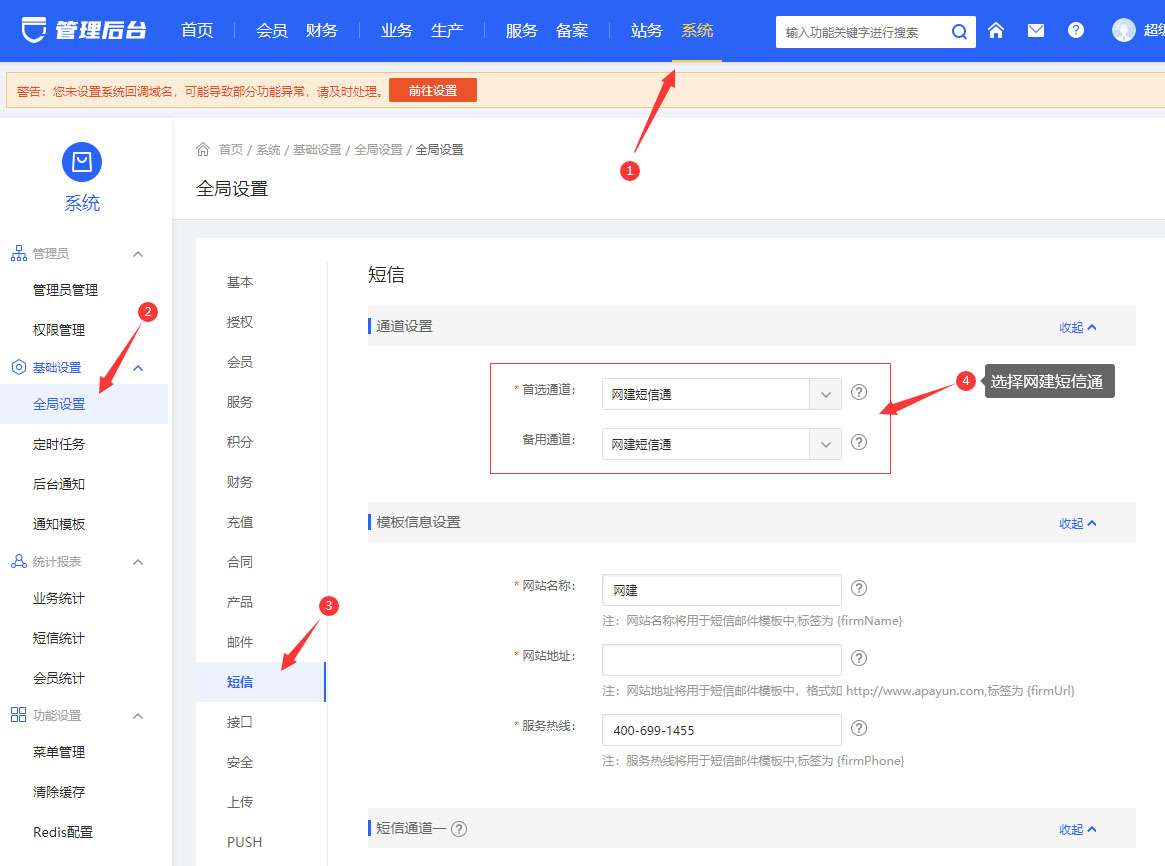Screen dimensions: 1165x866
Task: Click the help question mark in header
Action: pos(1076,31)
